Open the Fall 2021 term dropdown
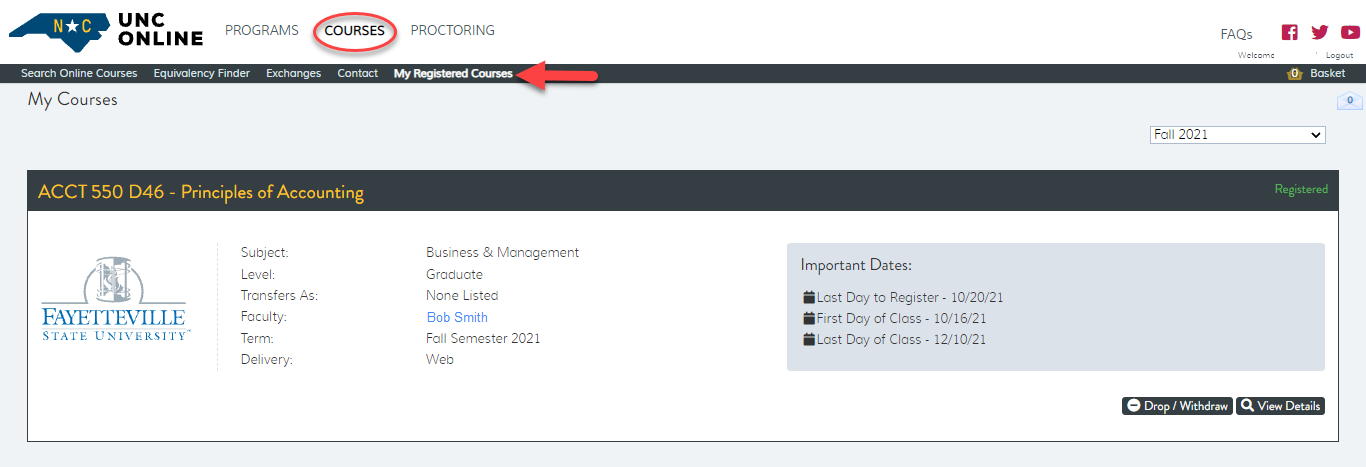Viewport: 1366px width, 467px height. click(x=1237, y=135)
